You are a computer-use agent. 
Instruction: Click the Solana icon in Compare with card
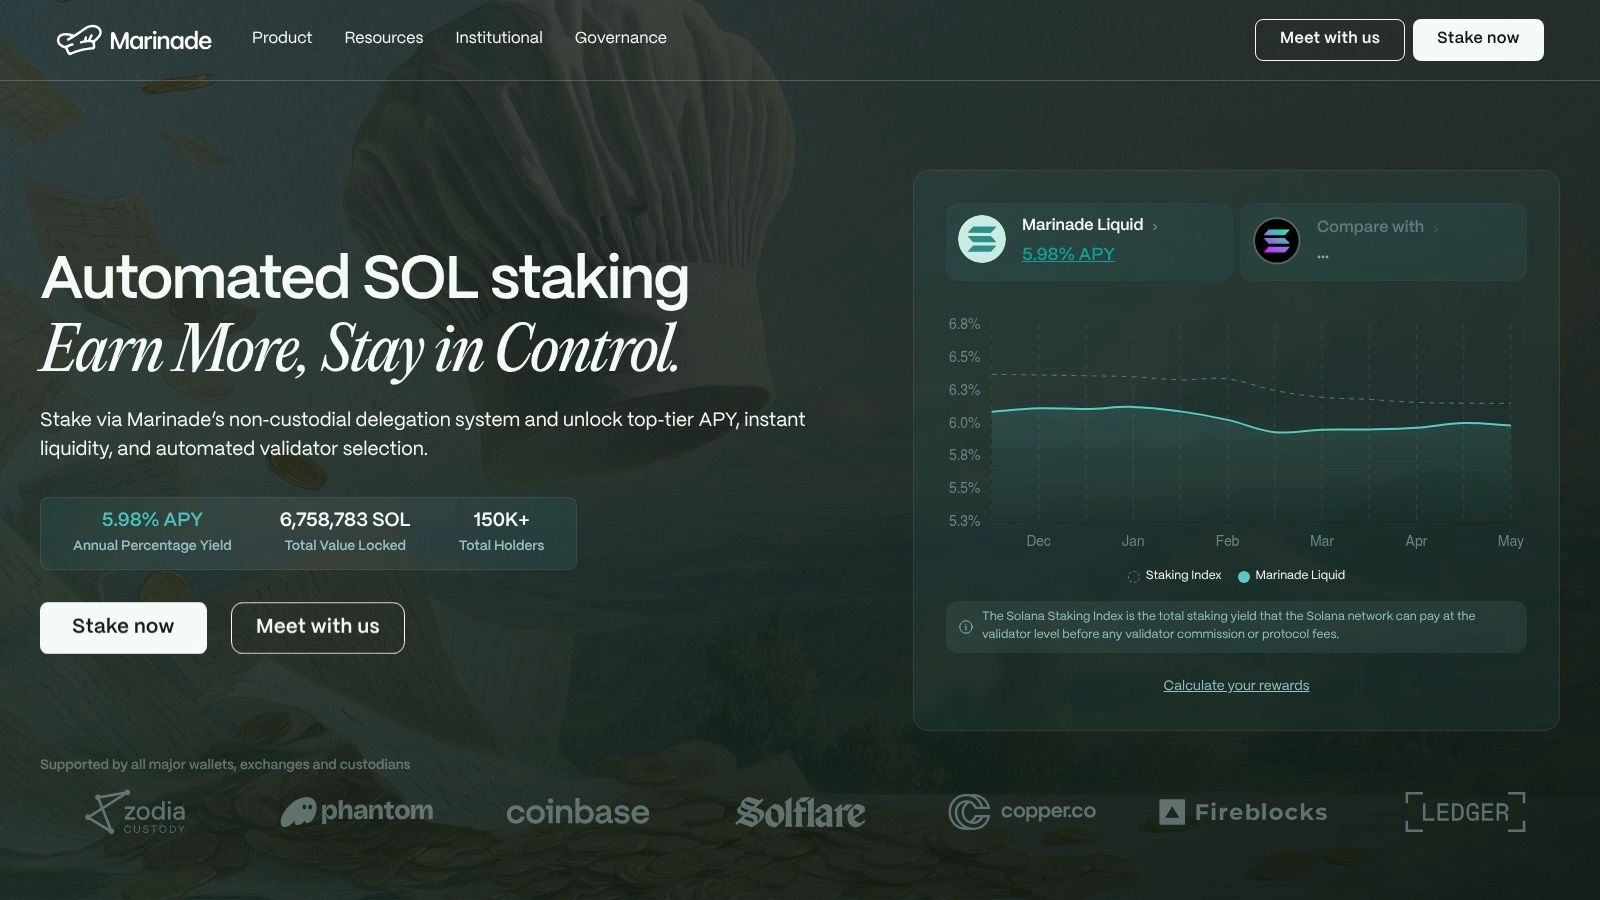click(x=1277, y=241)
